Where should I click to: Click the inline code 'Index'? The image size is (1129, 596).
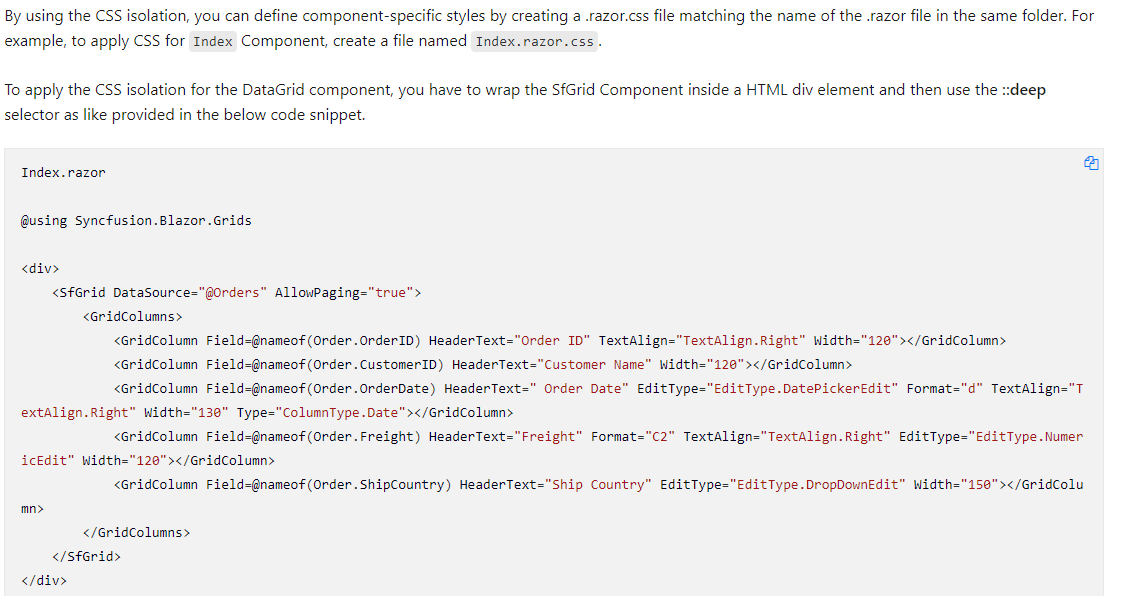[x=213, y=42]
